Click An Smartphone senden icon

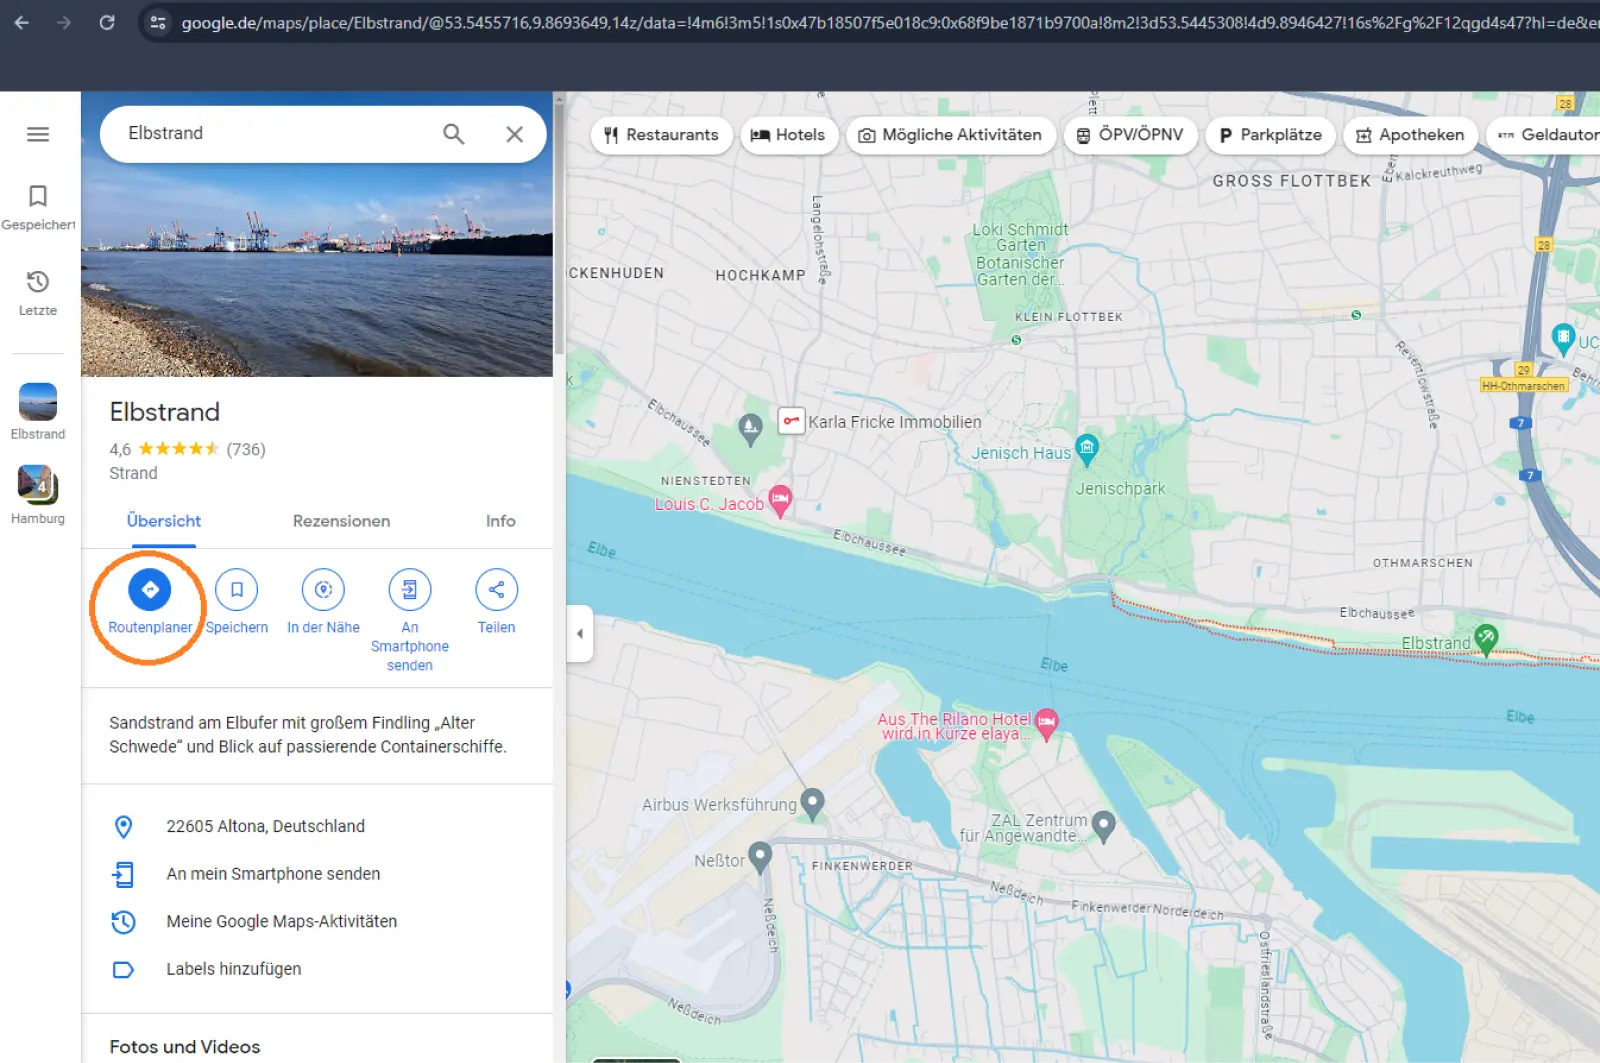point(410,590)
